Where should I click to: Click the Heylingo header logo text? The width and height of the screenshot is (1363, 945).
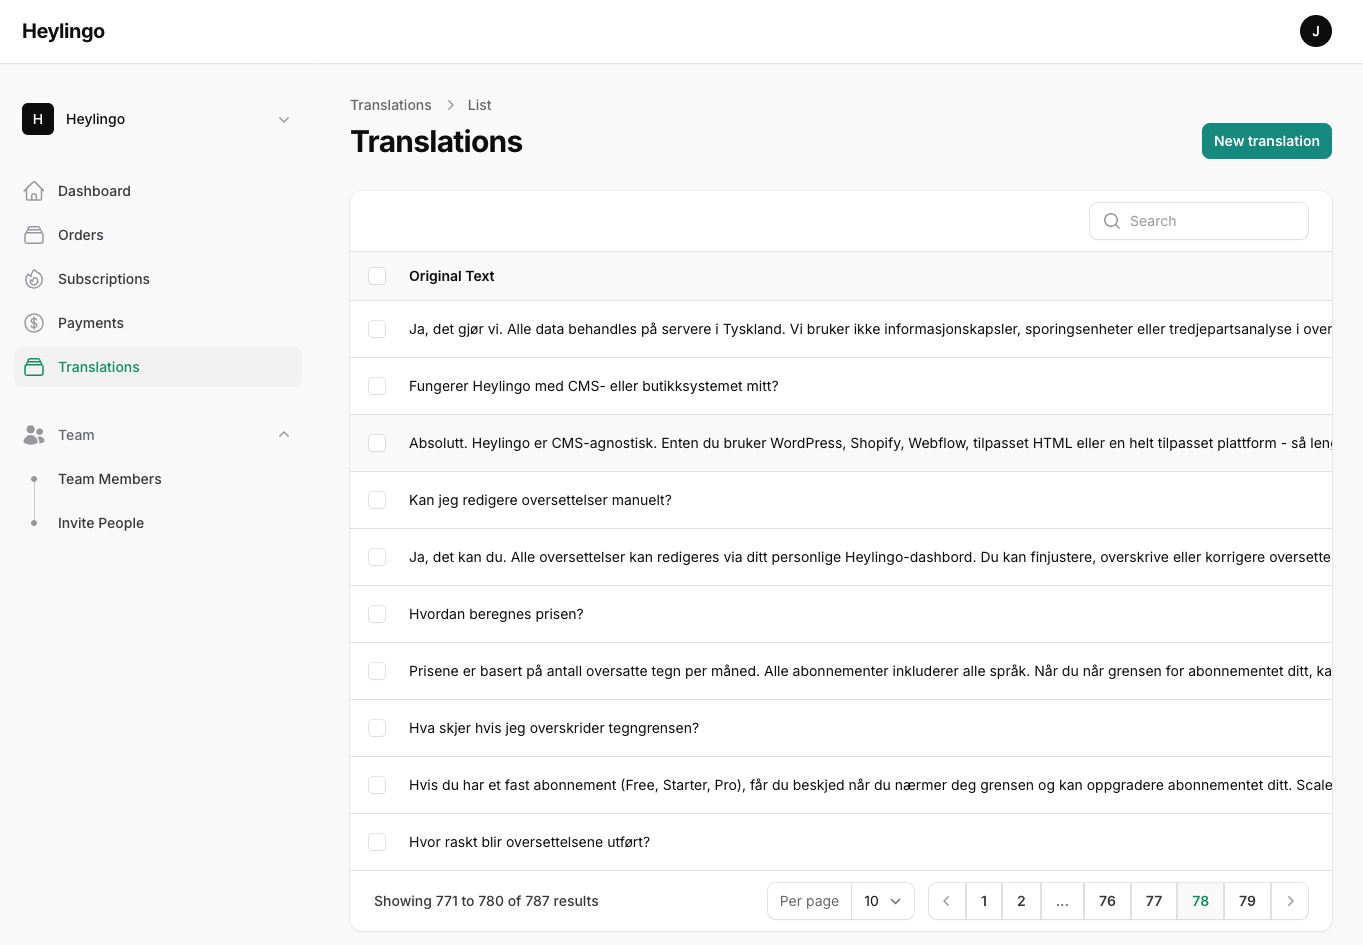pos(63,31)
